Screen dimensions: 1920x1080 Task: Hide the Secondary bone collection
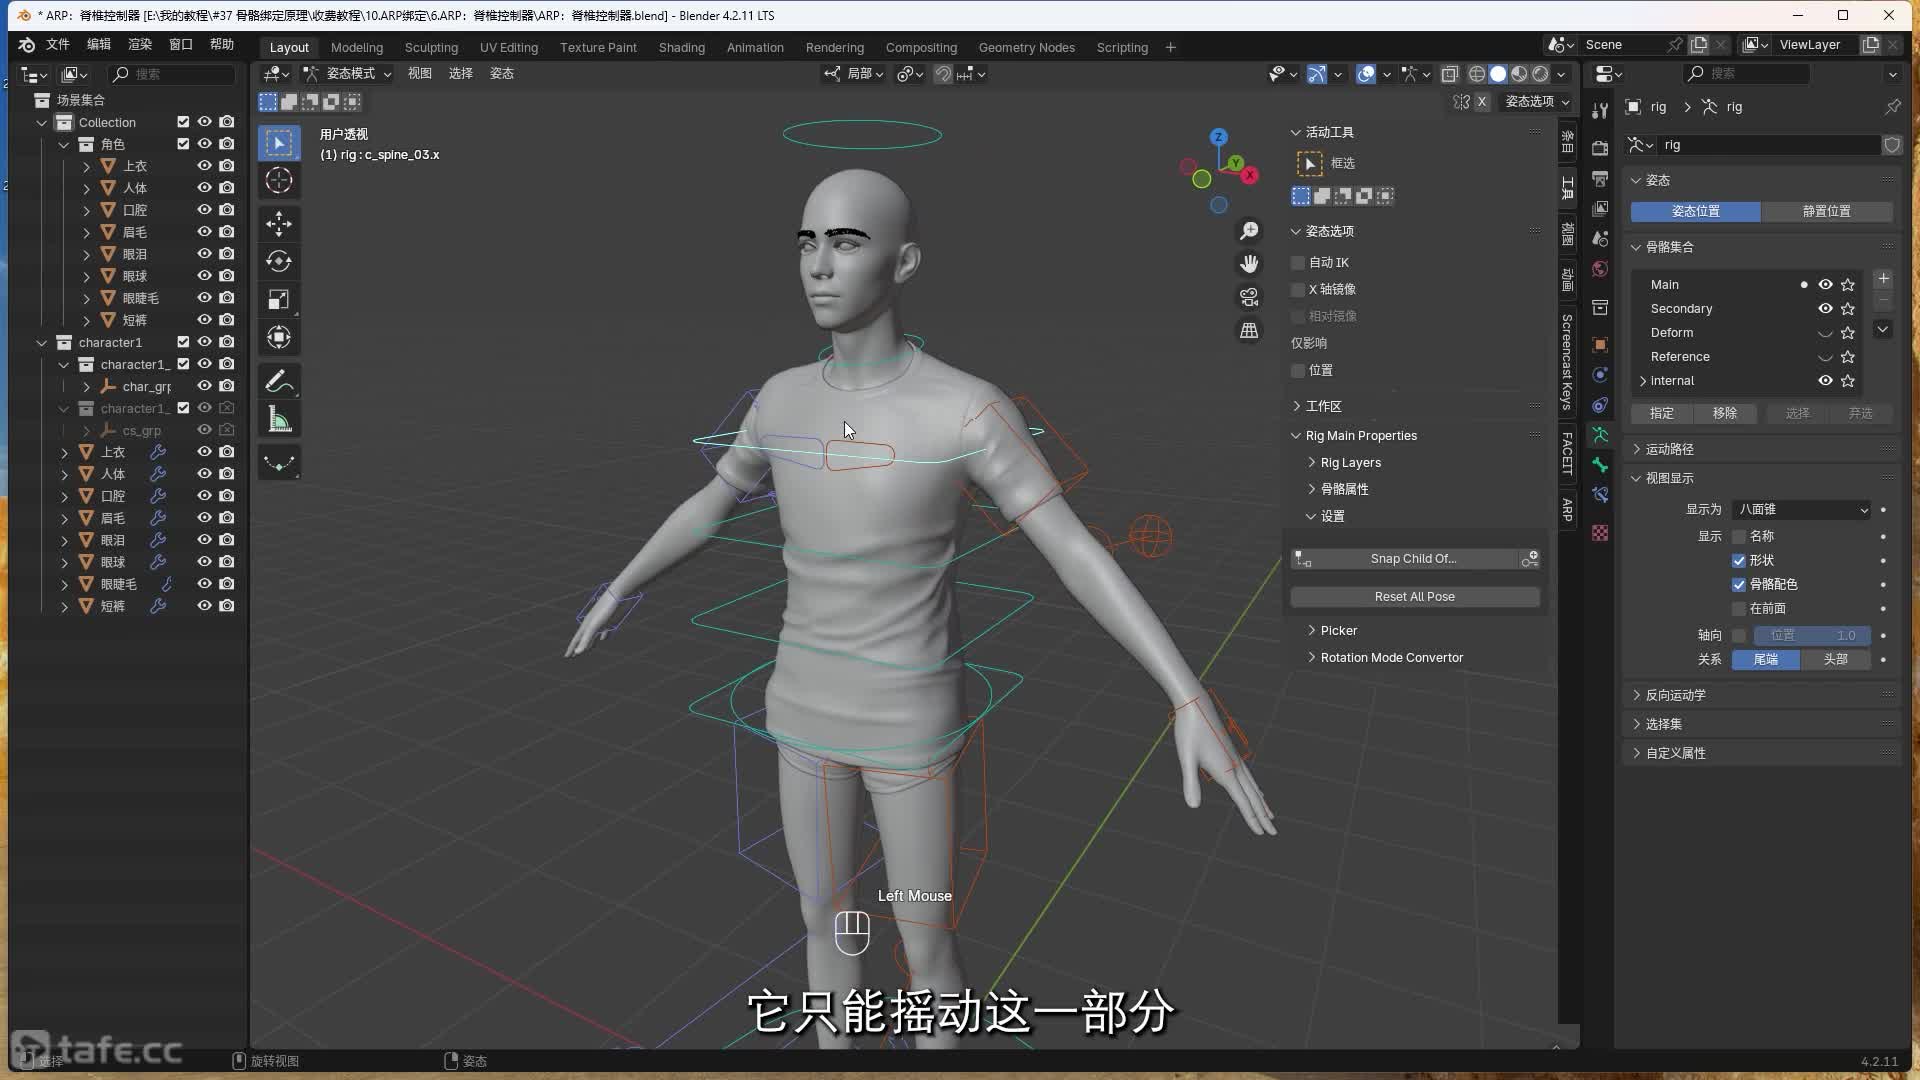pyautogui.click(x=1825, y=309)
